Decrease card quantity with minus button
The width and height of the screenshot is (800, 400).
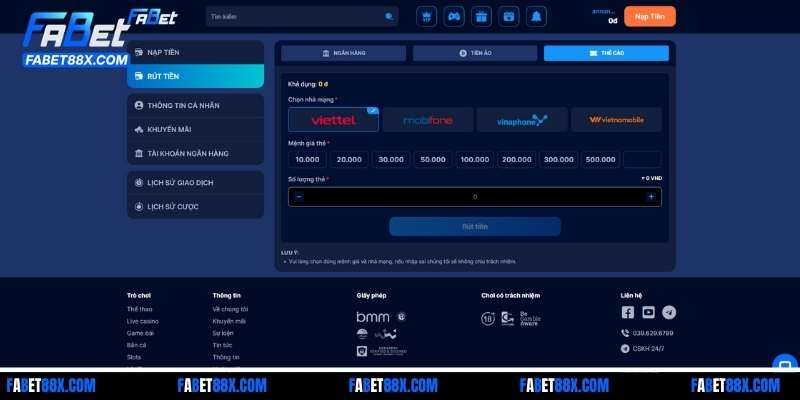tap(299, 197)
